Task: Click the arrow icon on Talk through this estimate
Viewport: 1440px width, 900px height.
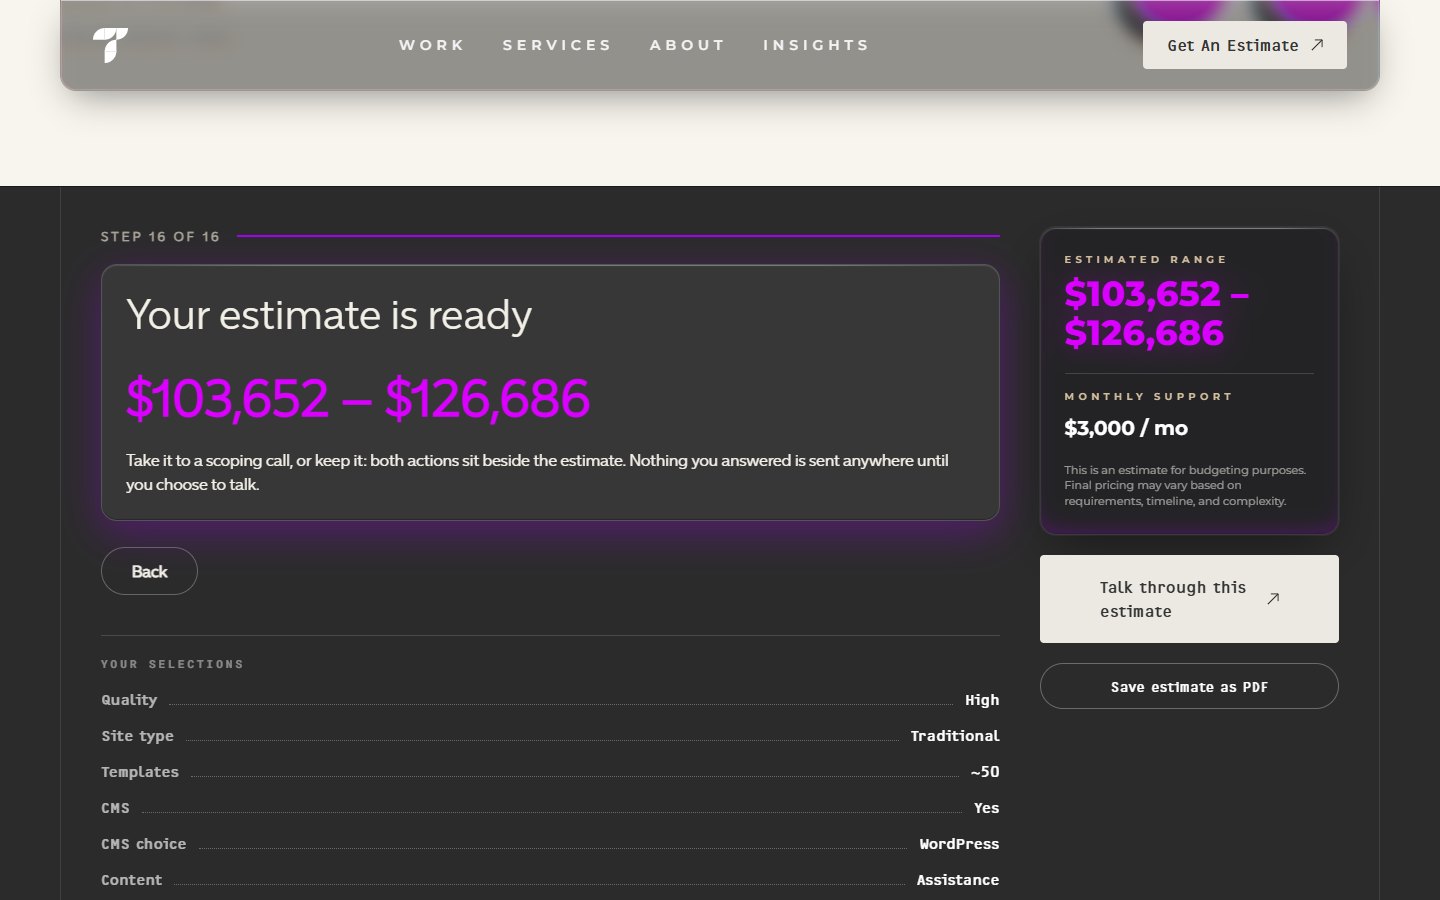Action: tap(1273, 599)
